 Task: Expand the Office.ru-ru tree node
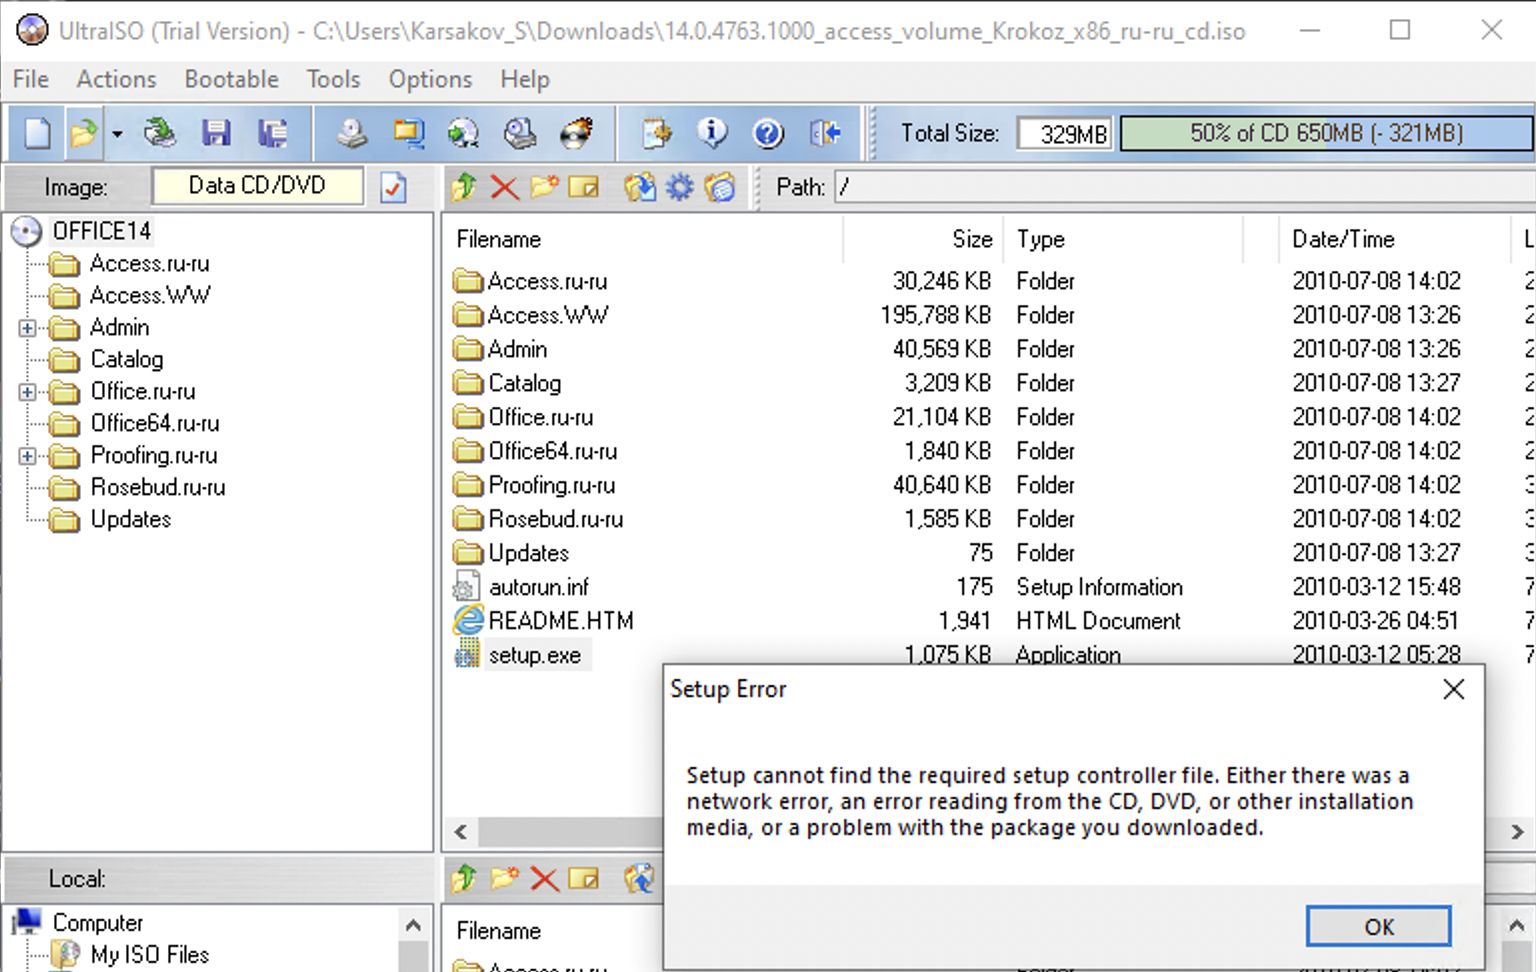(x=28, y=392)
